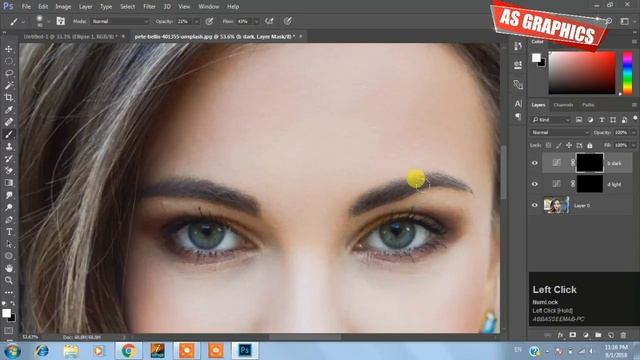
Task: Create new adjustment layer button
Action: pos(586,335)
